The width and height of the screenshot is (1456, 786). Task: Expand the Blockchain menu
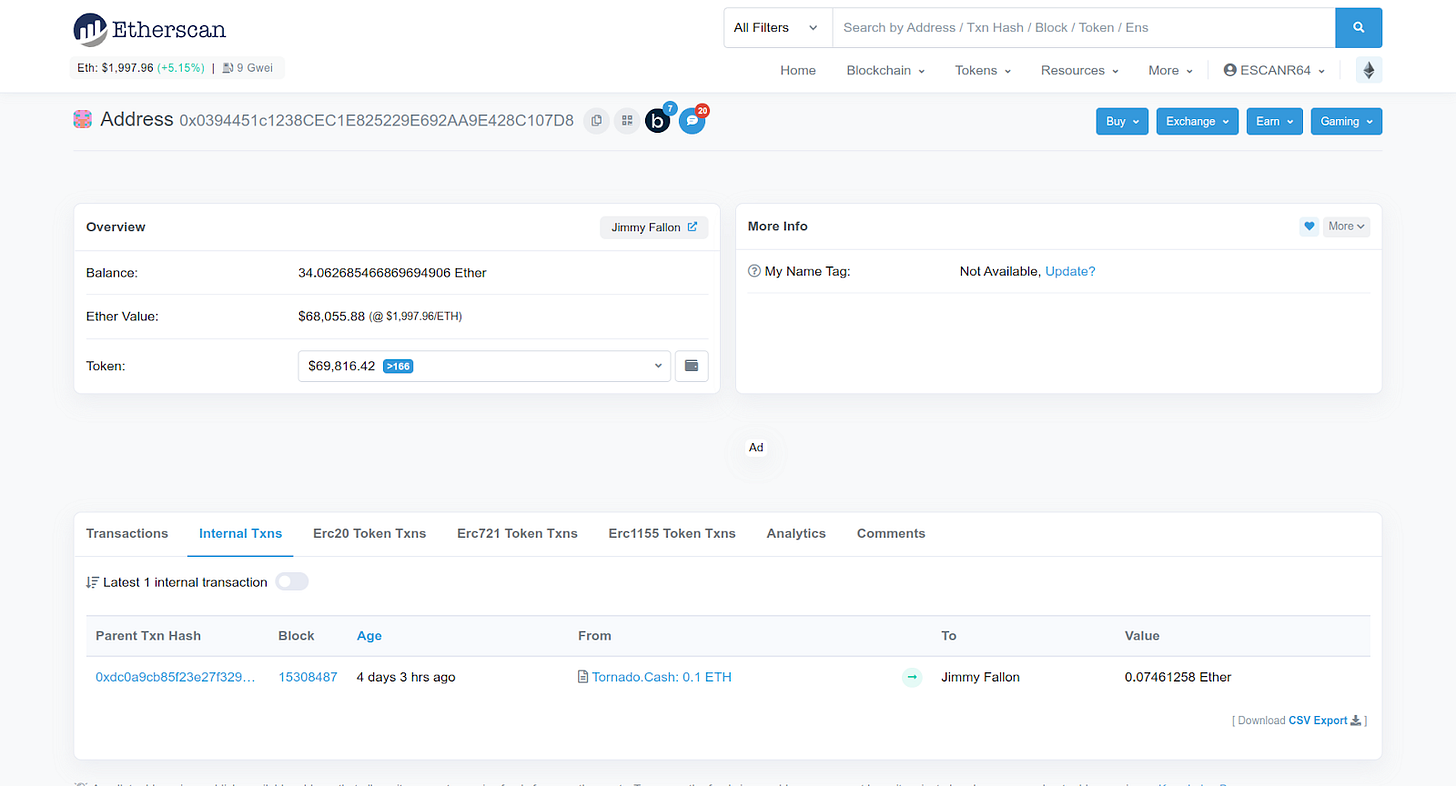coord(885,70)
